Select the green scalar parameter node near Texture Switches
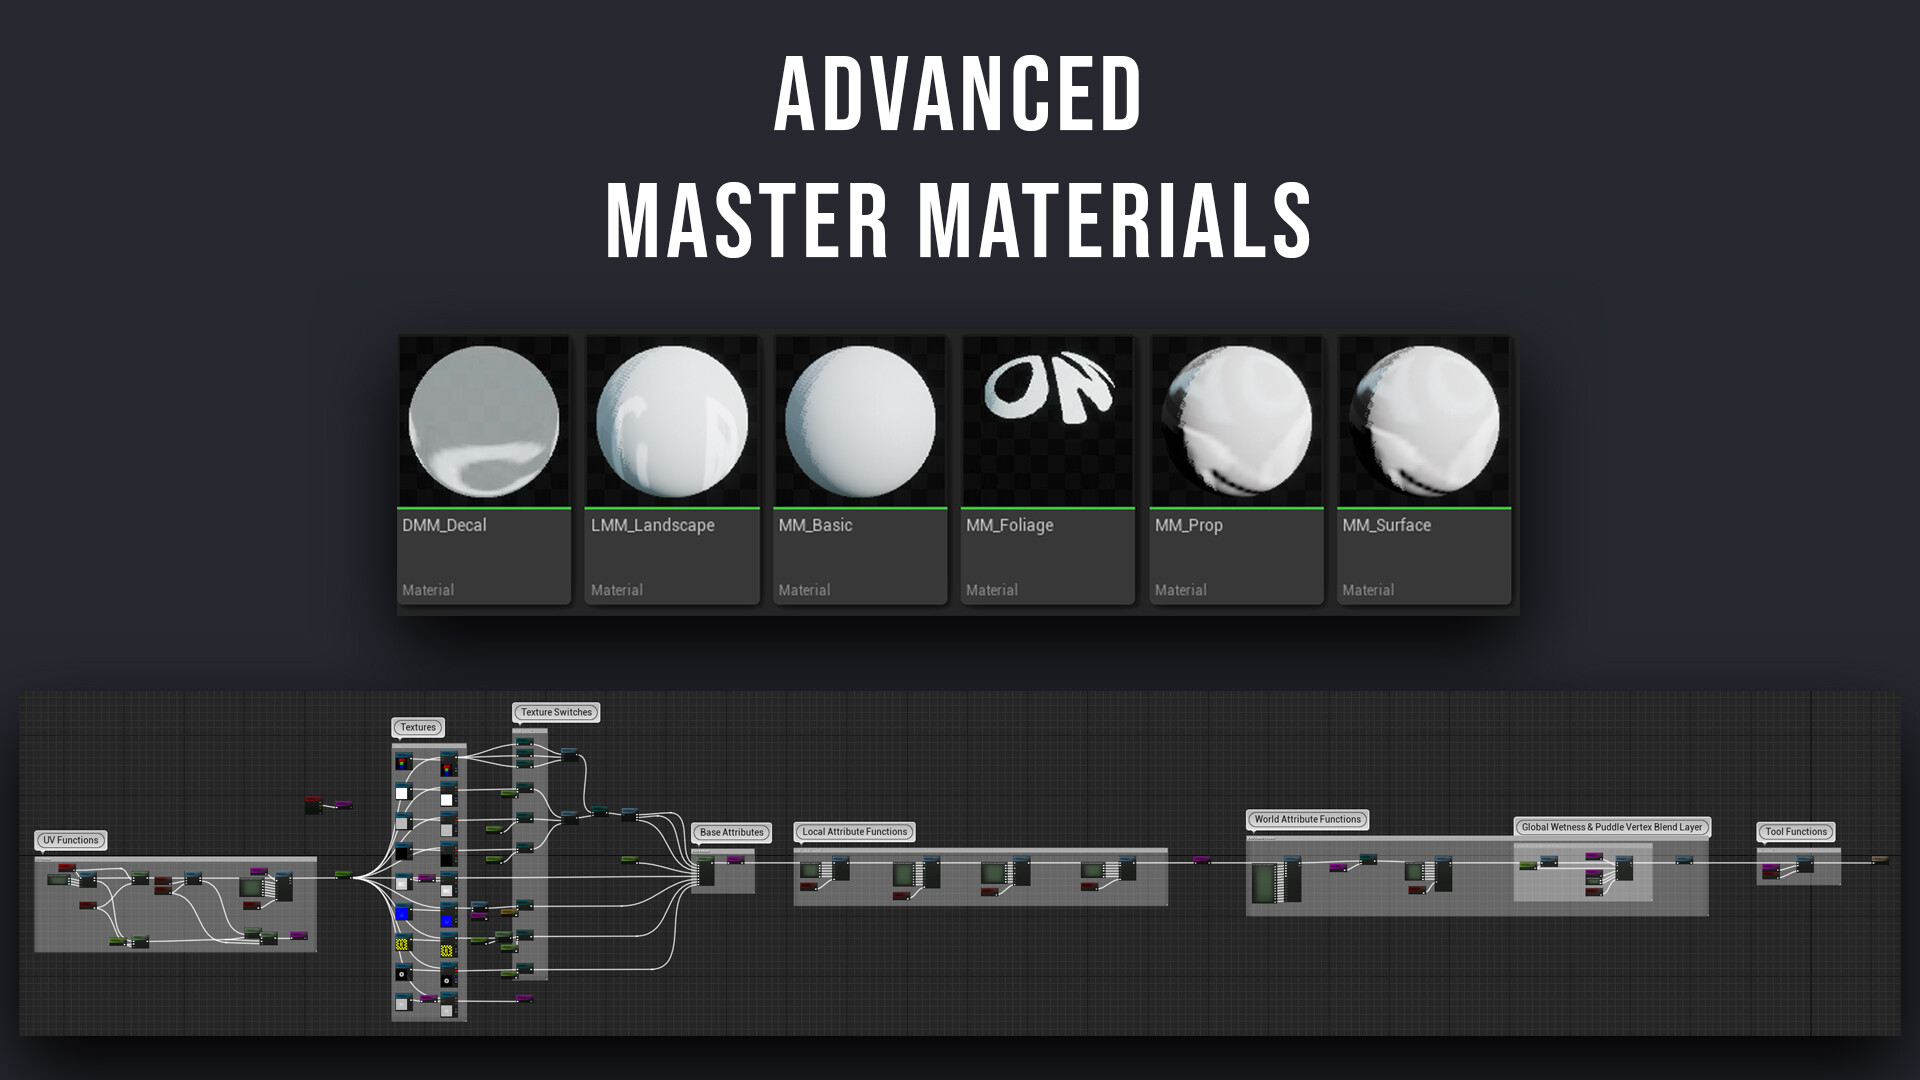This screenshot has width=1920, height=1080. tap(508, 792)
